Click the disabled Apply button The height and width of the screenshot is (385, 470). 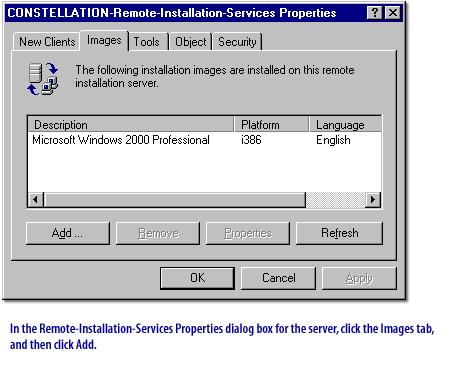[x=359, y=278]
